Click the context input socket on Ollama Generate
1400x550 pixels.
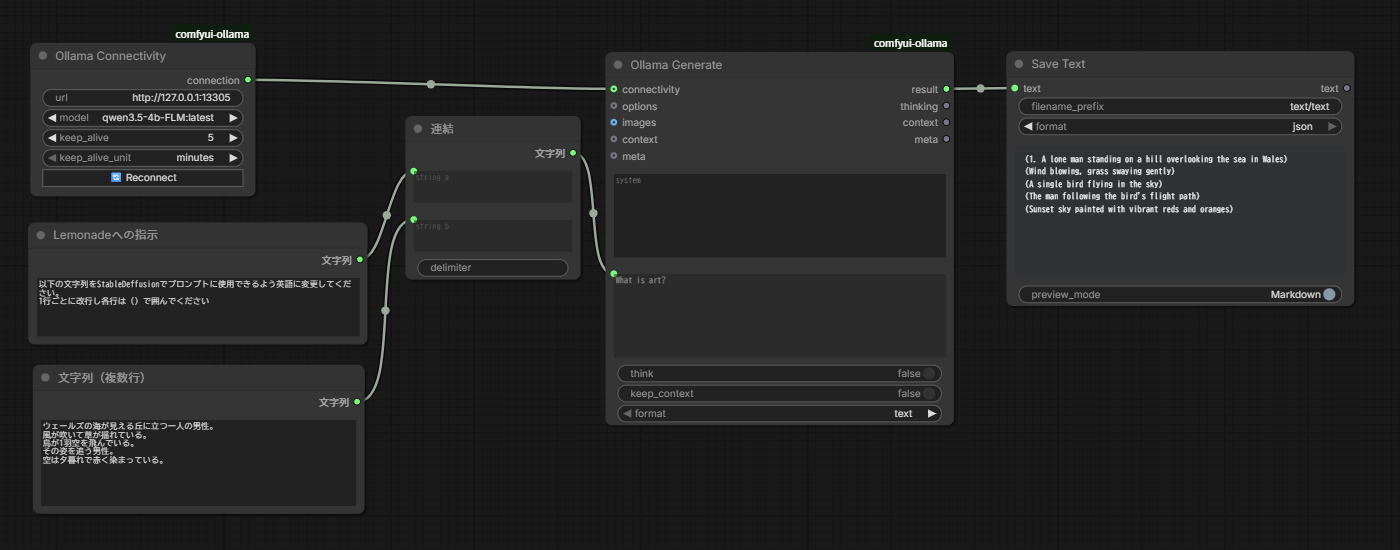coord(614,139)
